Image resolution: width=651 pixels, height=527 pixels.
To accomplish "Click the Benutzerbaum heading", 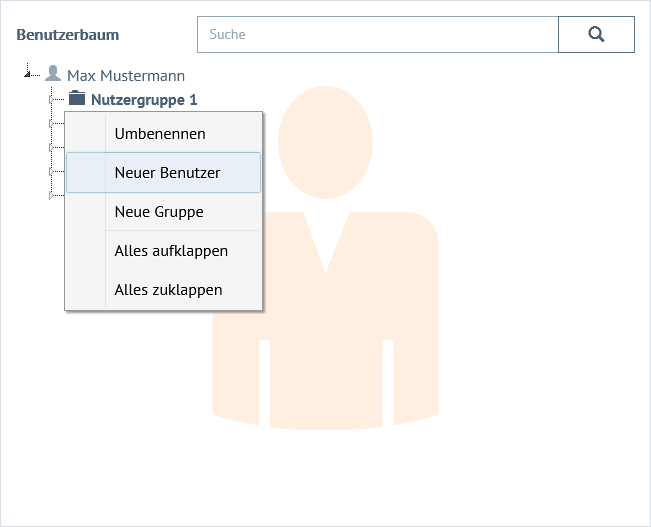I will tap(68, 34).
